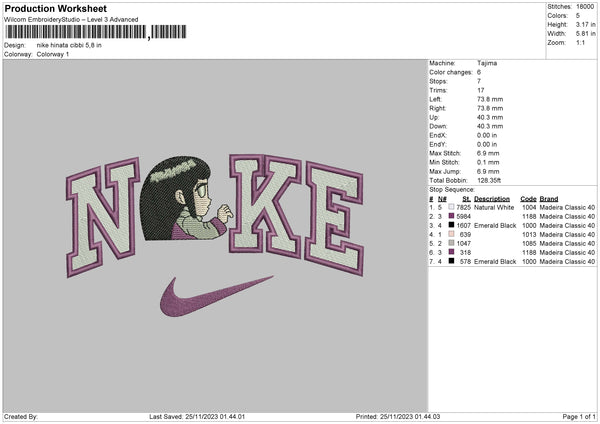Click the purple swatch beside stitch count 318

click(x=452, y=252)
